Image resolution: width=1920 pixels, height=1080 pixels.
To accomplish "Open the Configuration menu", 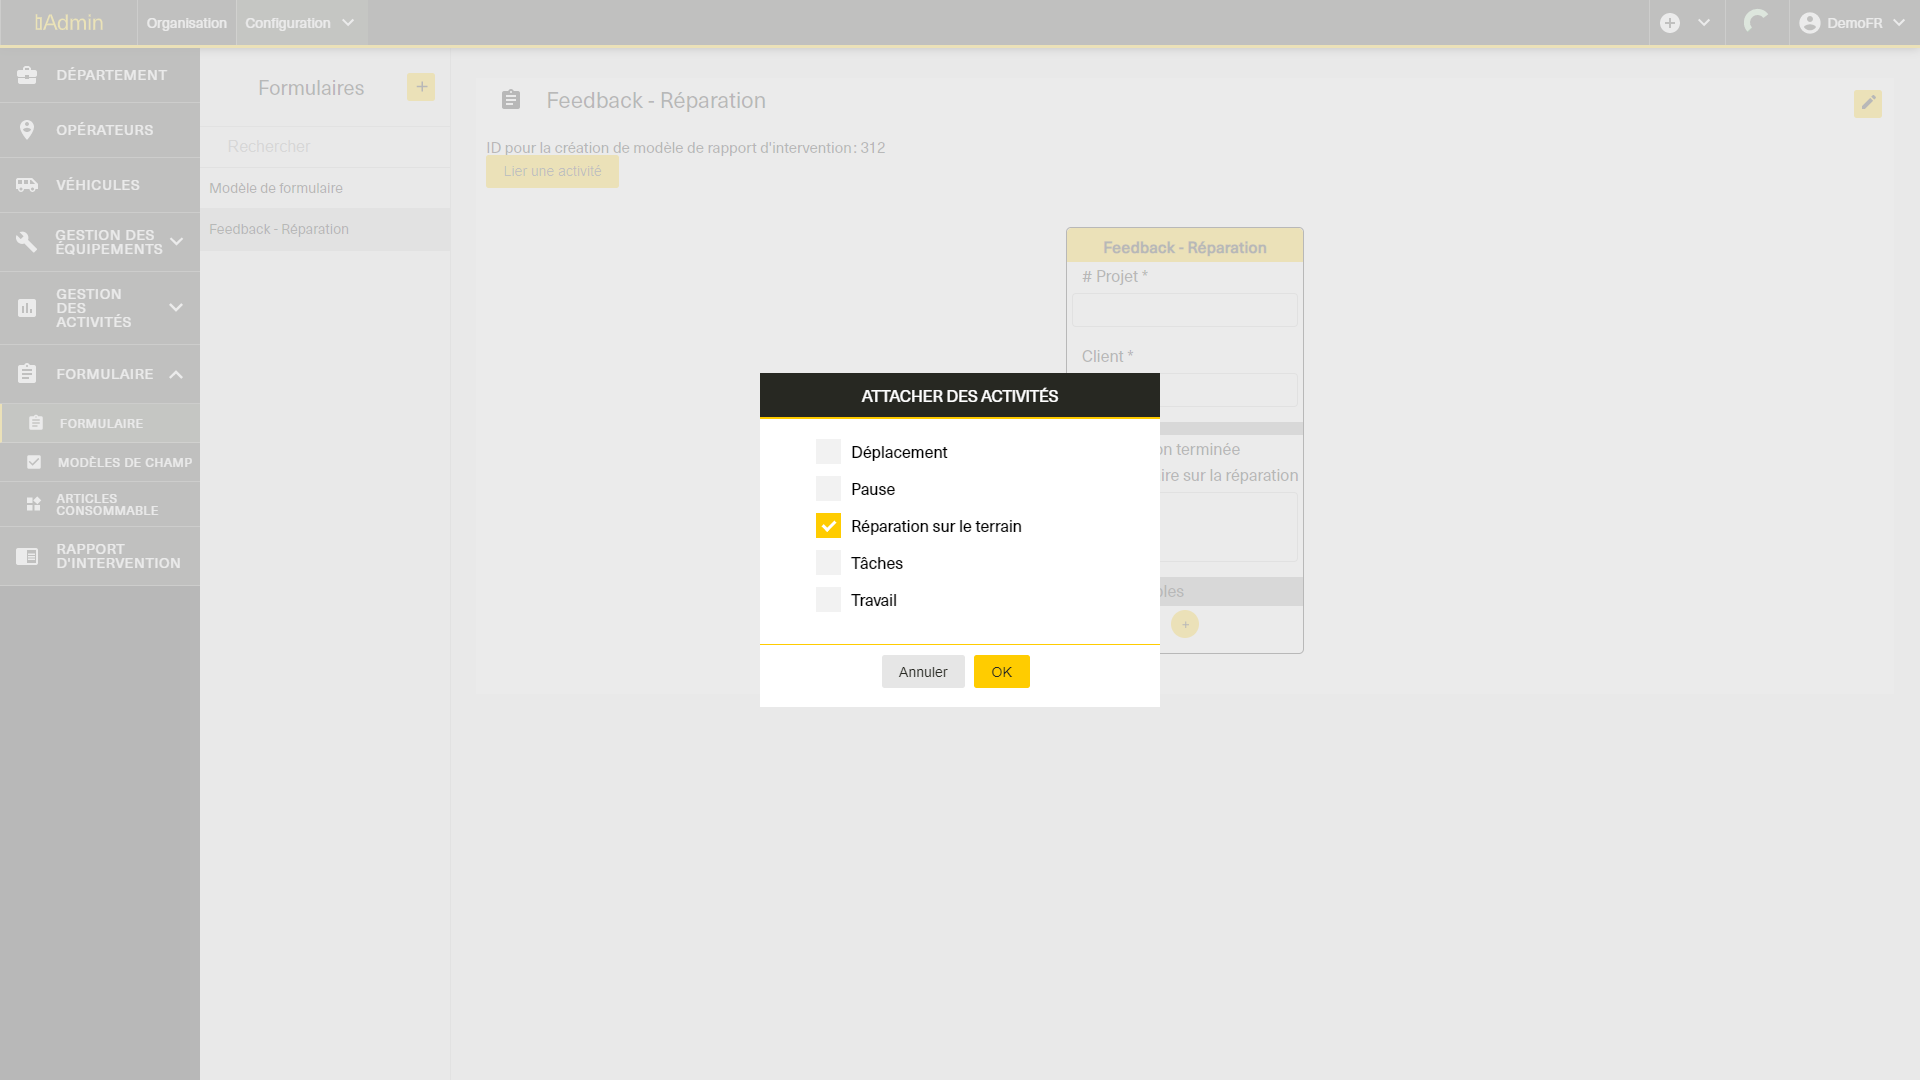I will pos(299,23).
